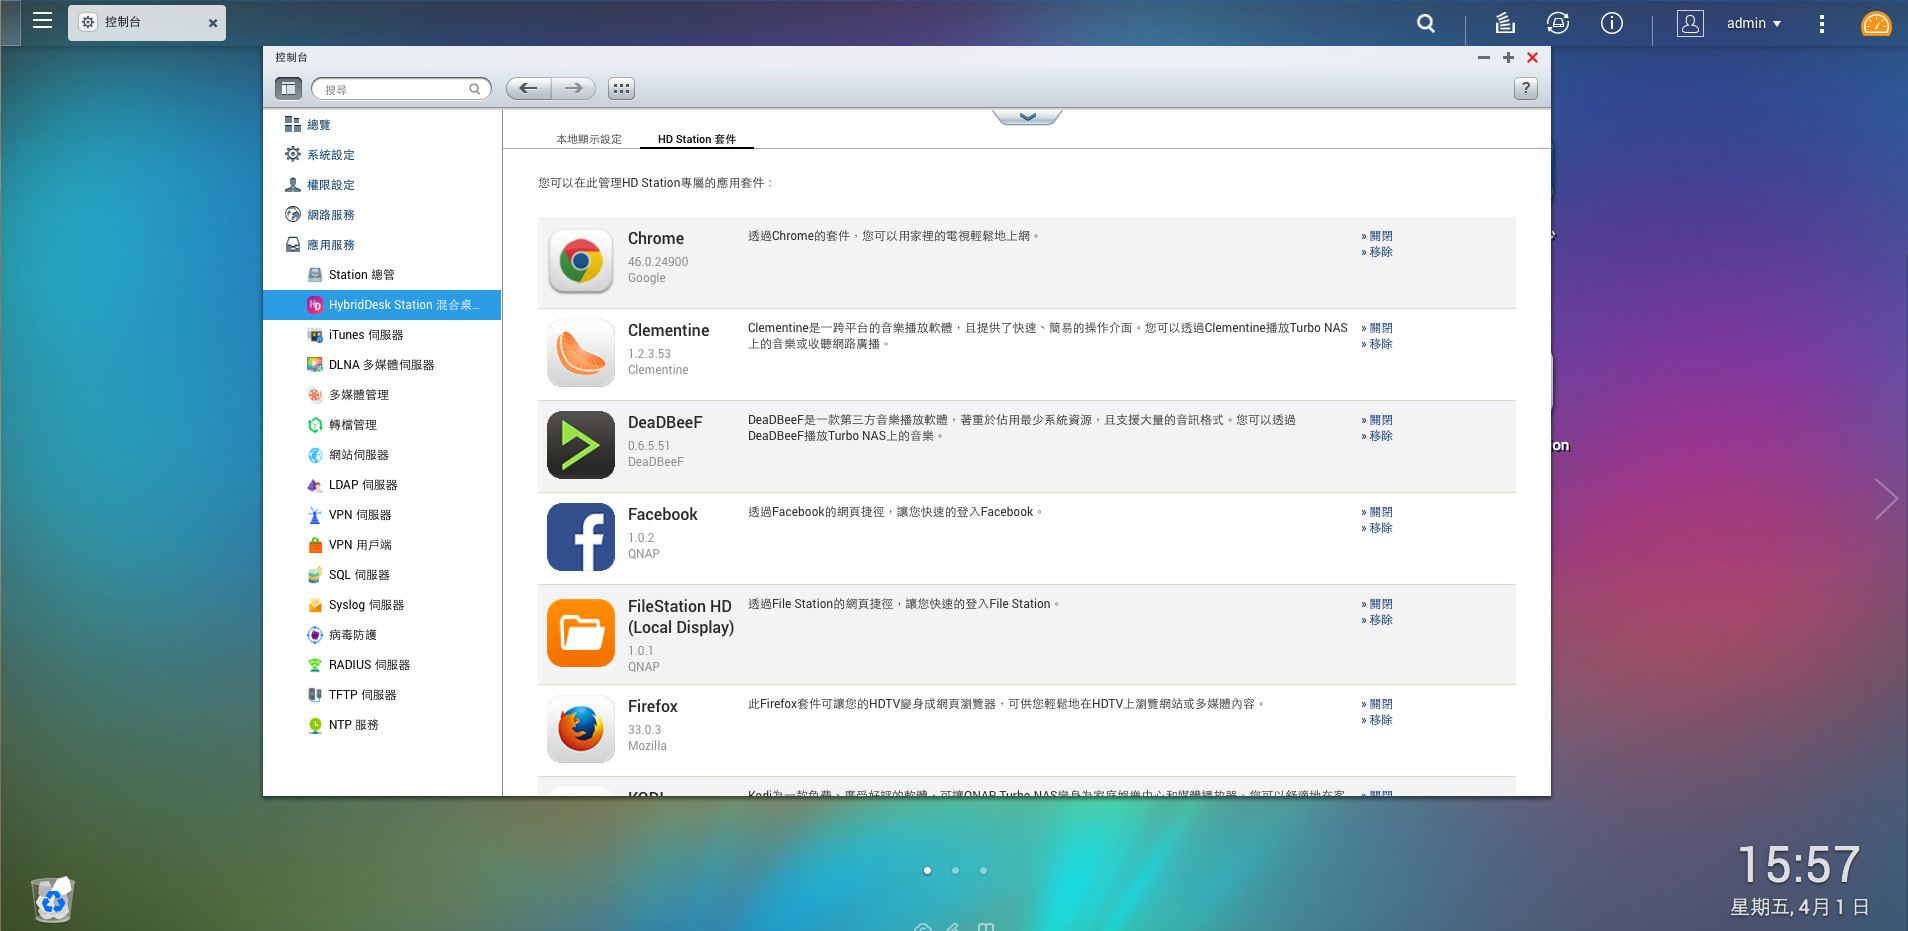Open external devices sync icon

point(1558,23)
